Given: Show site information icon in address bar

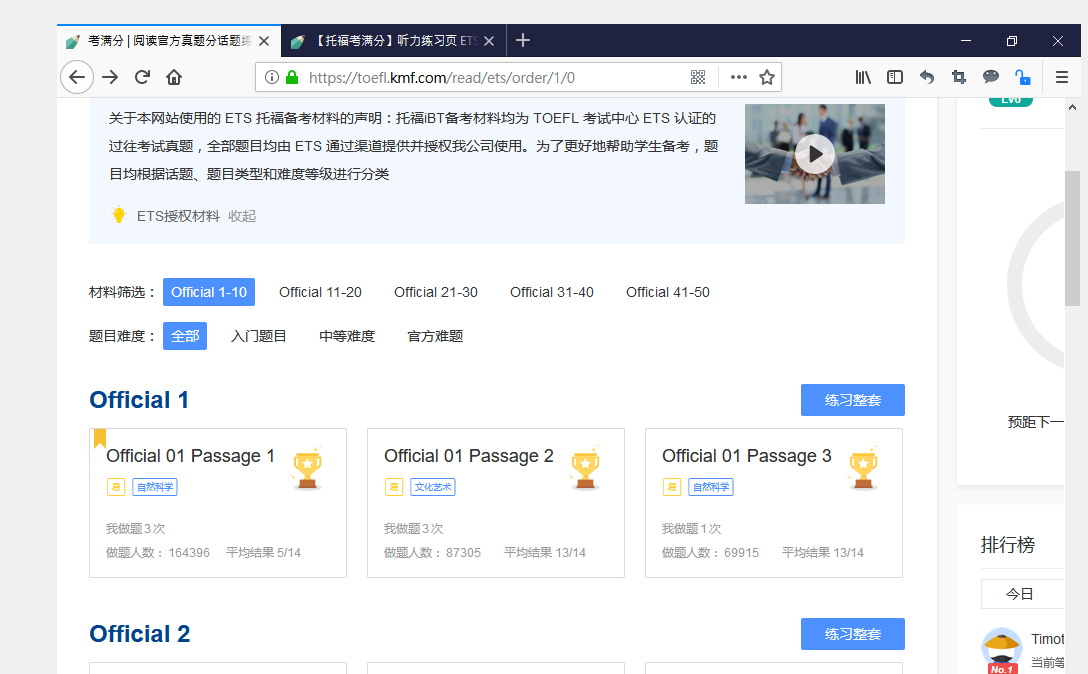Looking at the screenshot, I should tap(272, 77).
